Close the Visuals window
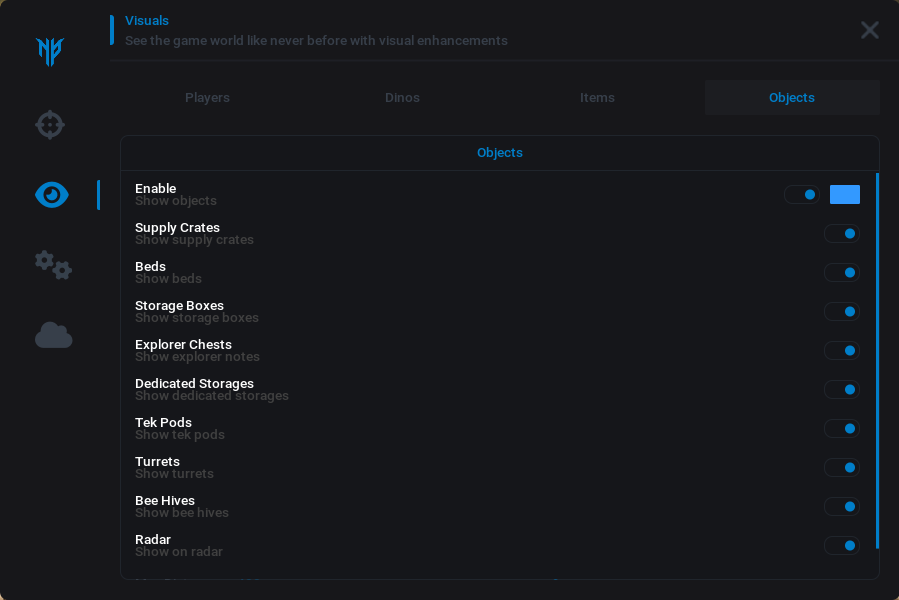Viewport: 899px width, 600px height. pos(869,30)
